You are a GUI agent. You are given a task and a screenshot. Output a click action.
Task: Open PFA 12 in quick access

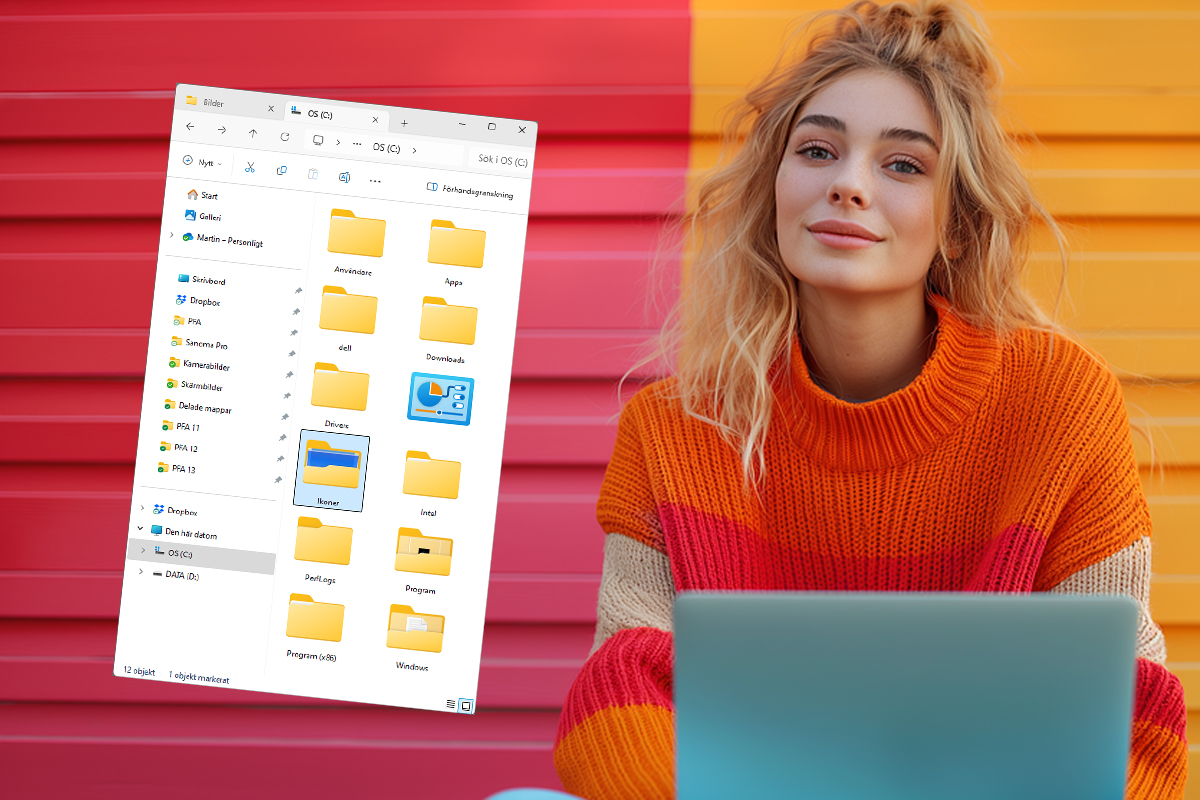click(178, 447)
